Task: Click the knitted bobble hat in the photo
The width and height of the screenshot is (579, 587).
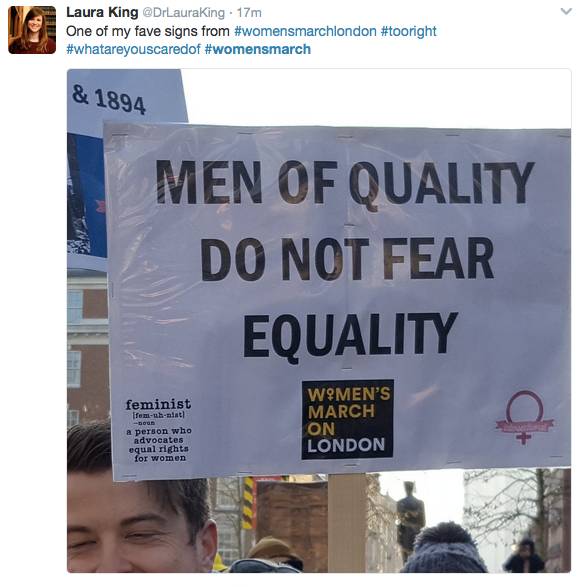Action: pyautogui.click(x=444, y=548)
